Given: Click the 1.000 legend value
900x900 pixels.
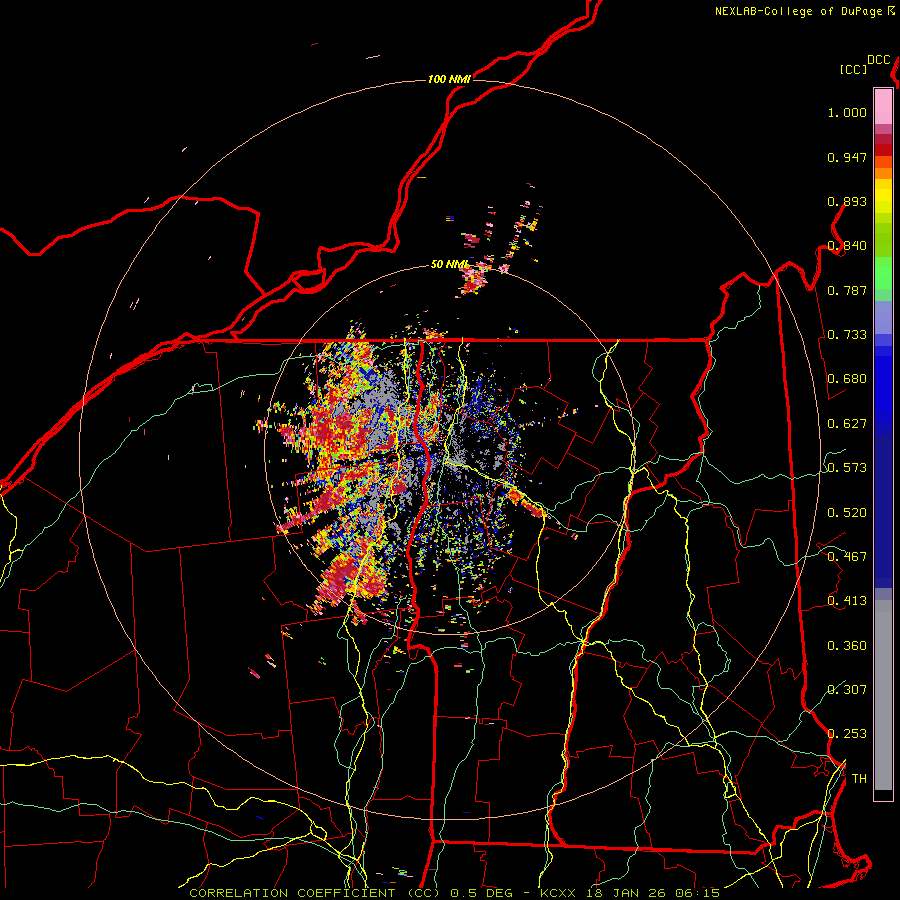Looking at the screenshot, I should click(847, 112).
